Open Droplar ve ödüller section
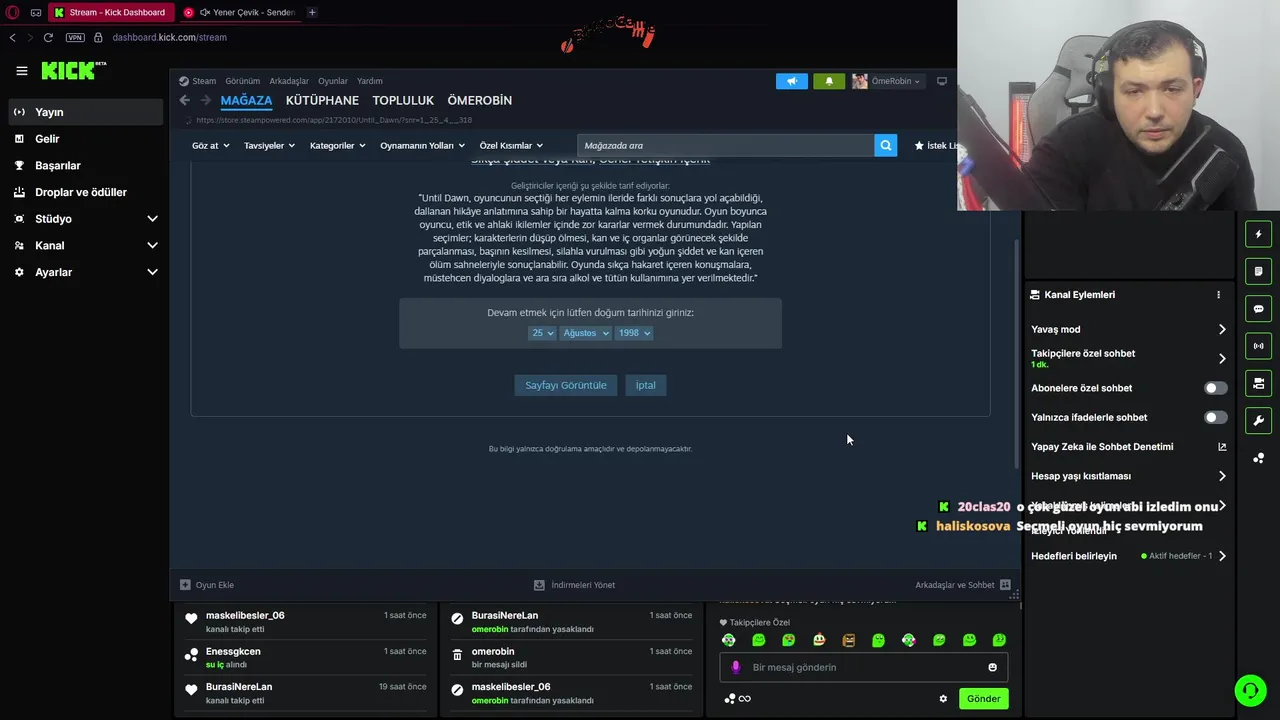This screenshot has height=720, width=1280. pyautogui.click(x=86, y=192)
